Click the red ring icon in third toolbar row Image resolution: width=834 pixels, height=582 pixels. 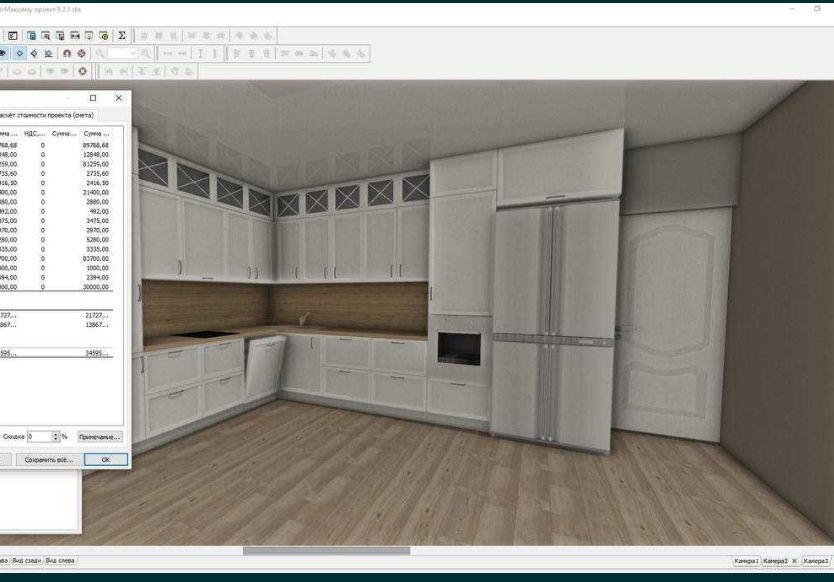click(x=82, y=71)
